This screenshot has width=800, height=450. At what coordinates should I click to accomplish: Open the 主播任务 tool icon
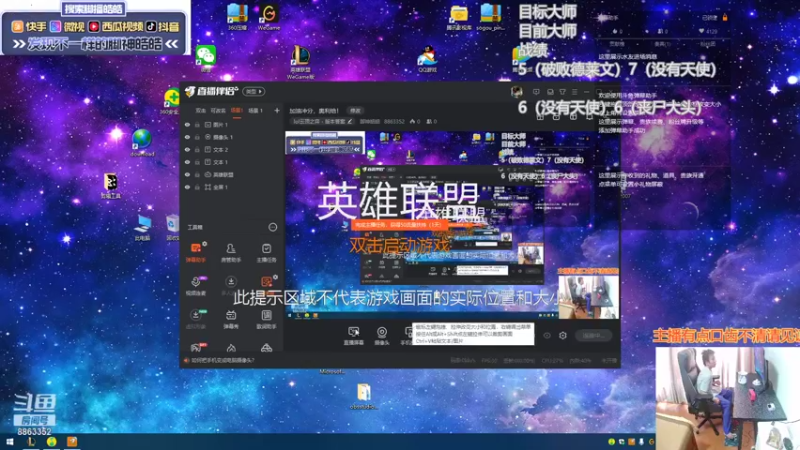[x=266, y=253]
